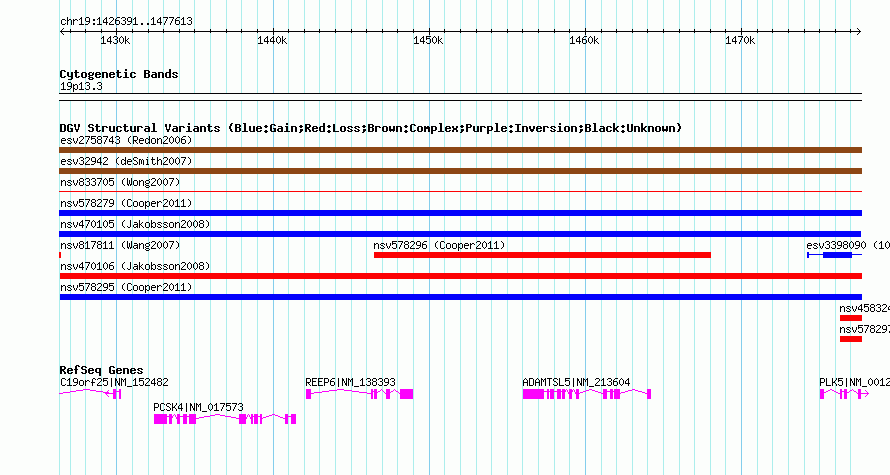Image resolution: width=890 pixels, height=475 pixels.
Task: Click the PCSK4 gene model glyph
Action: [225, 419]
